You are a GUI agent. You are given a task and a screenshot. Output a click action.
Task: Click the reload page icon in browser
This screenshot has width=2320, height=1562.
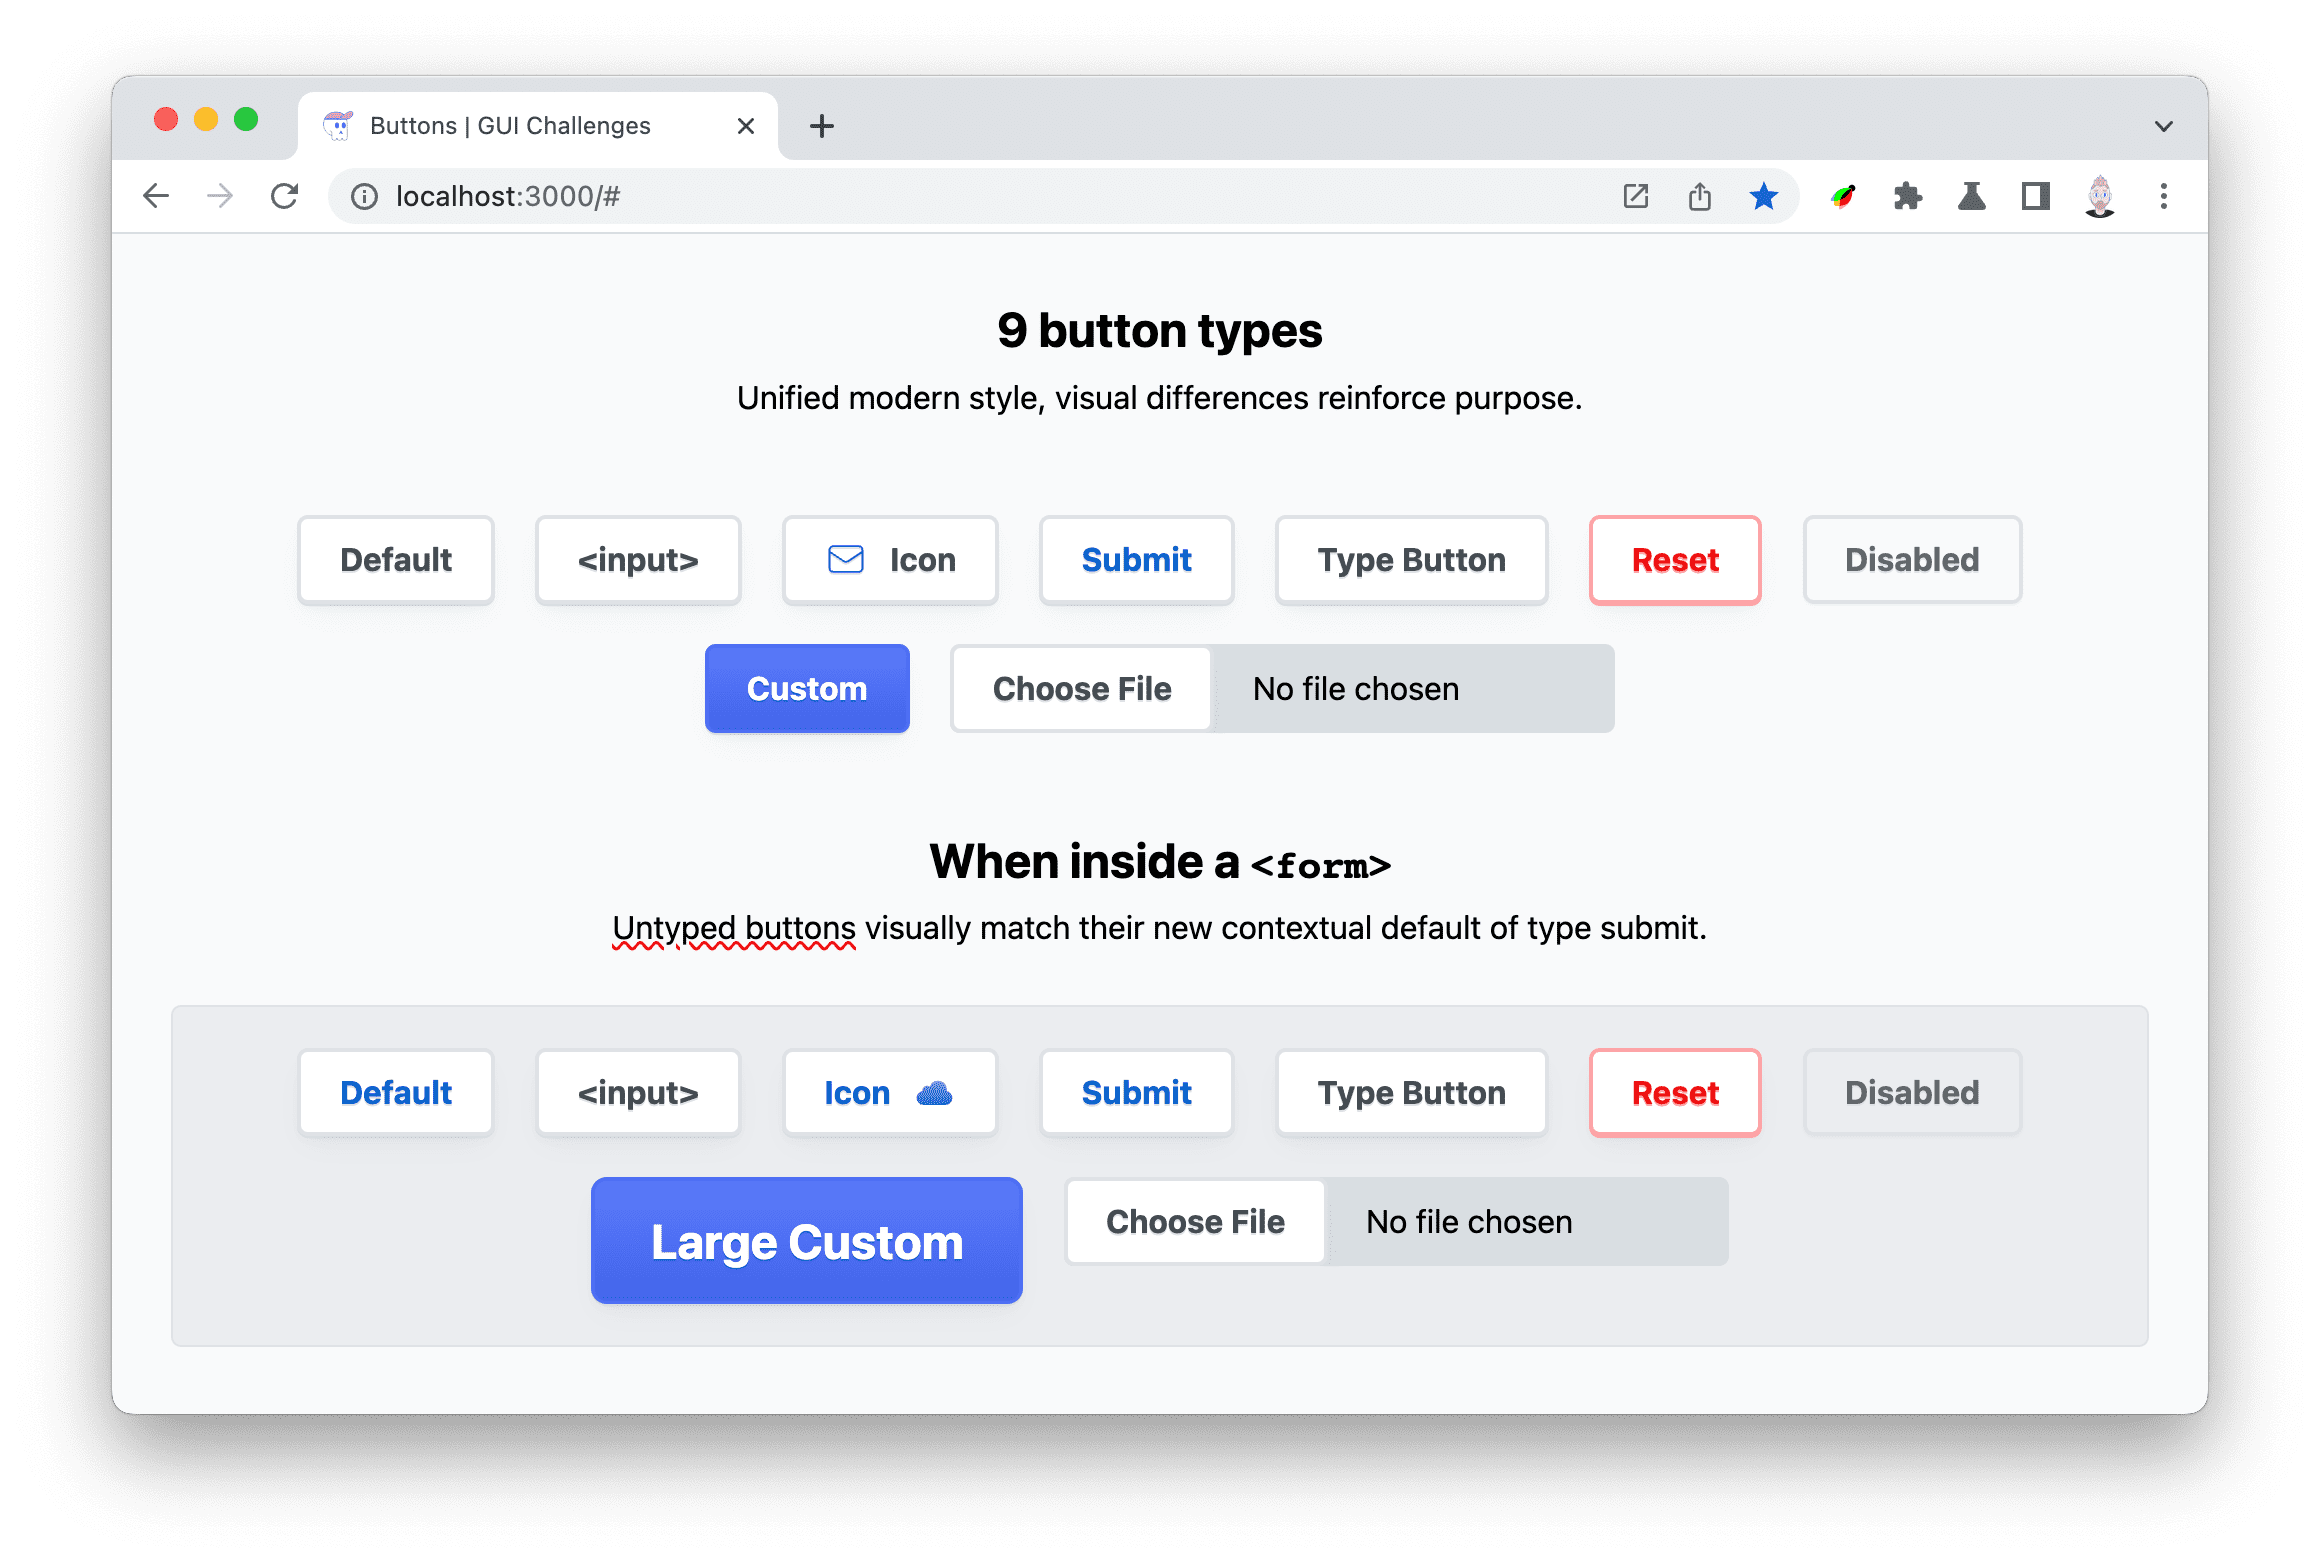click(284, 195)
